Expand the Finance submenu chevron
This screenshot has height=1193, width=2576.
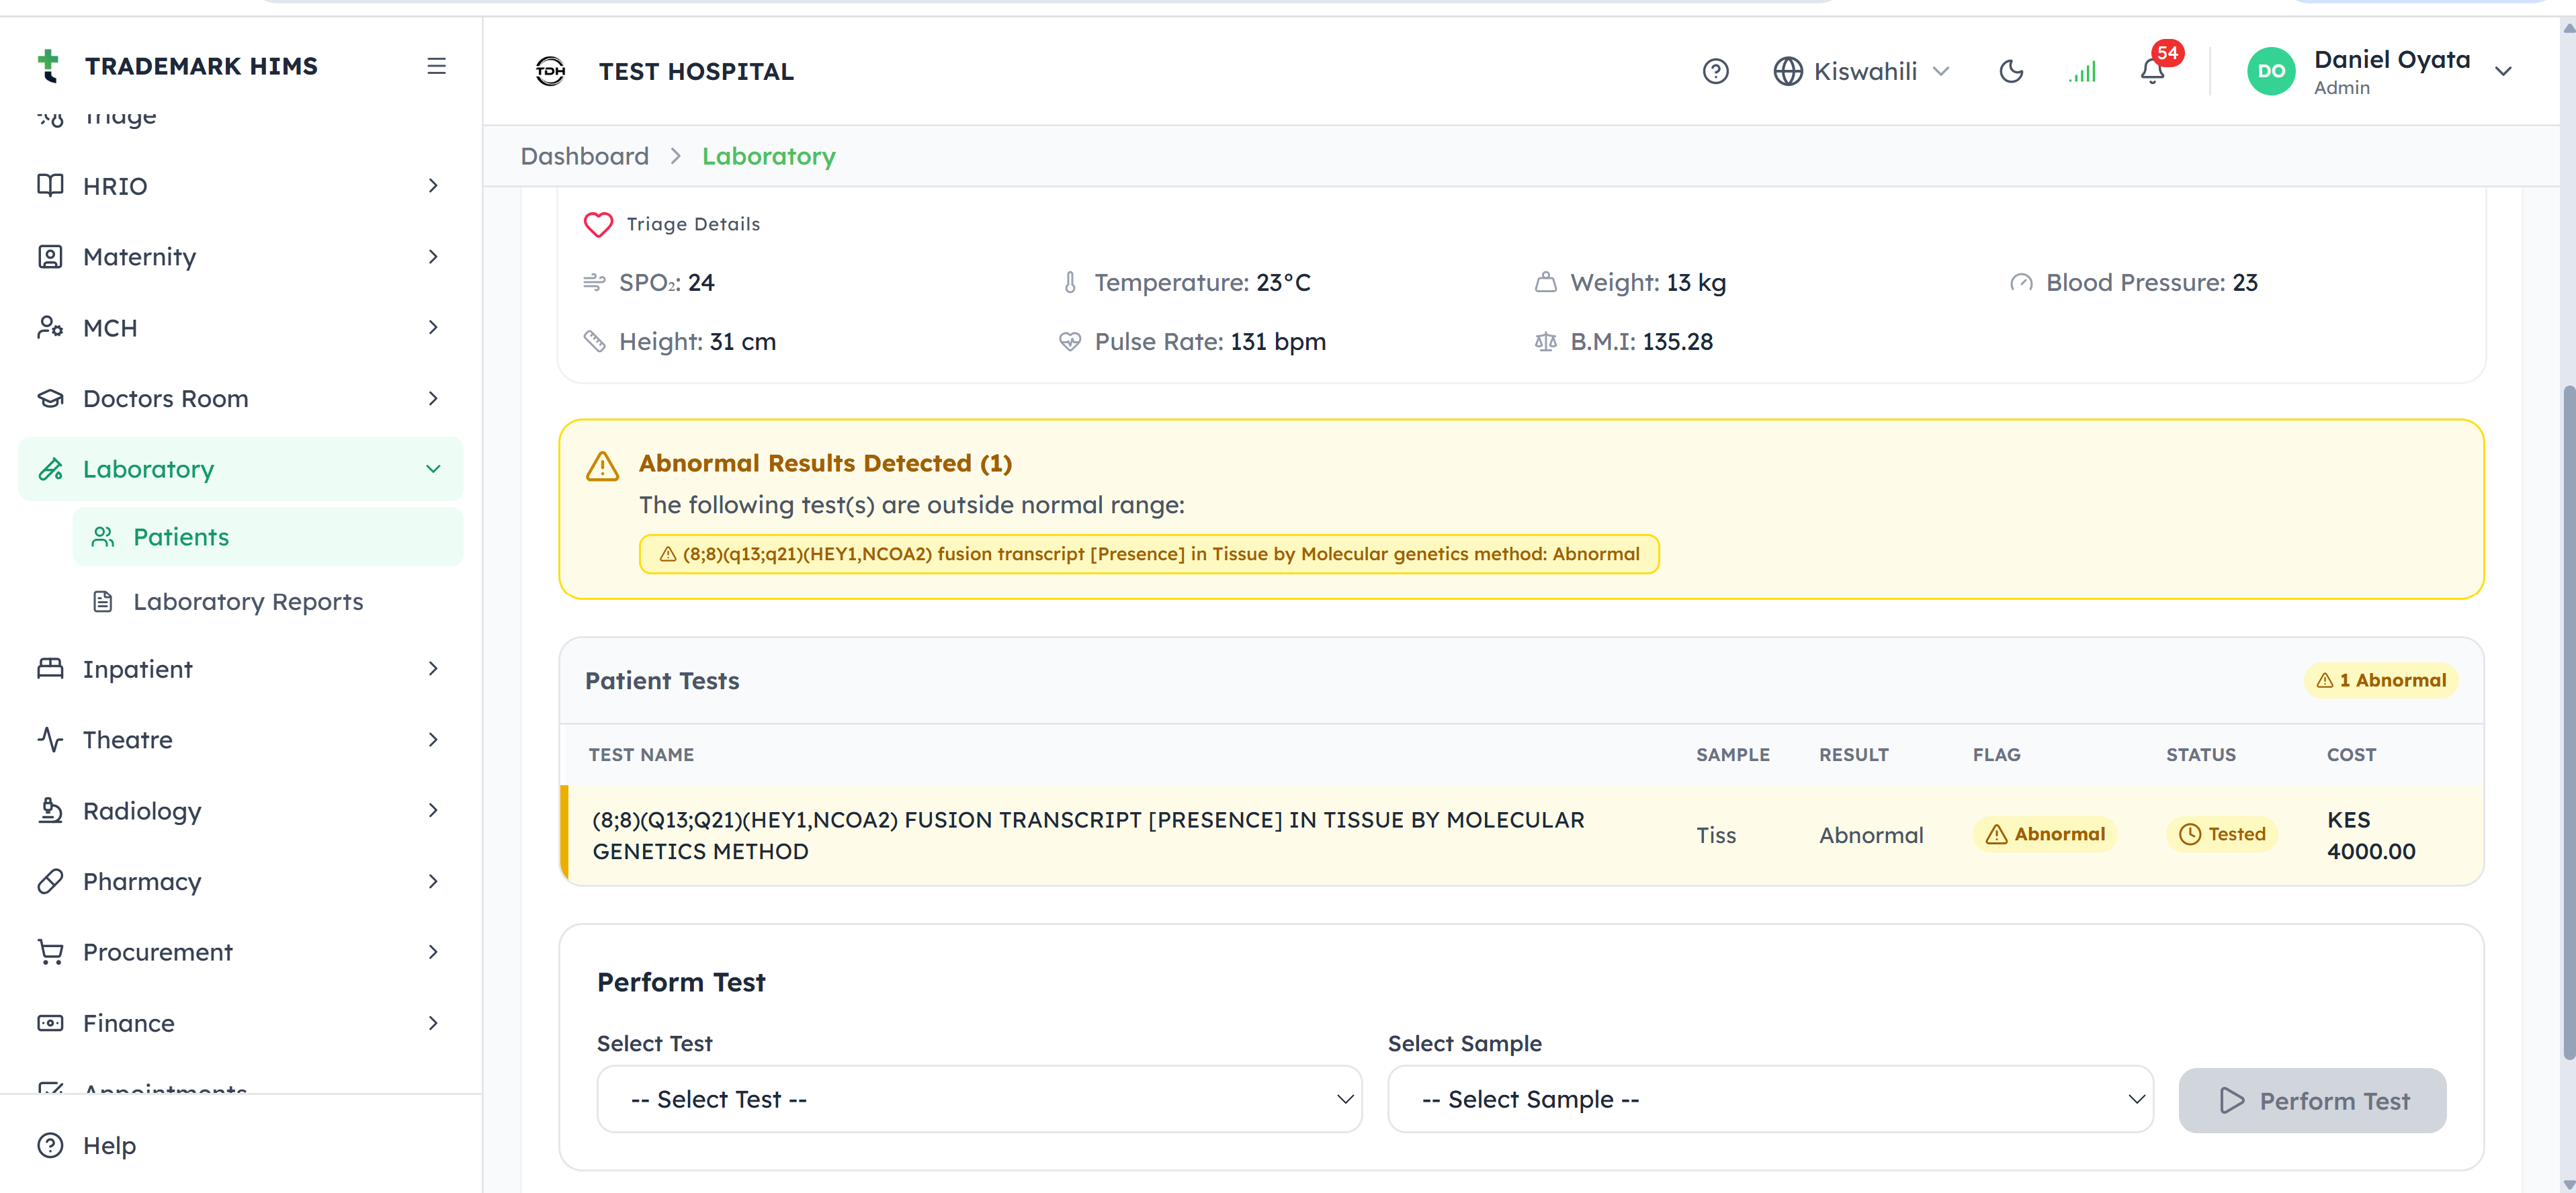[x=433, y=1023]
